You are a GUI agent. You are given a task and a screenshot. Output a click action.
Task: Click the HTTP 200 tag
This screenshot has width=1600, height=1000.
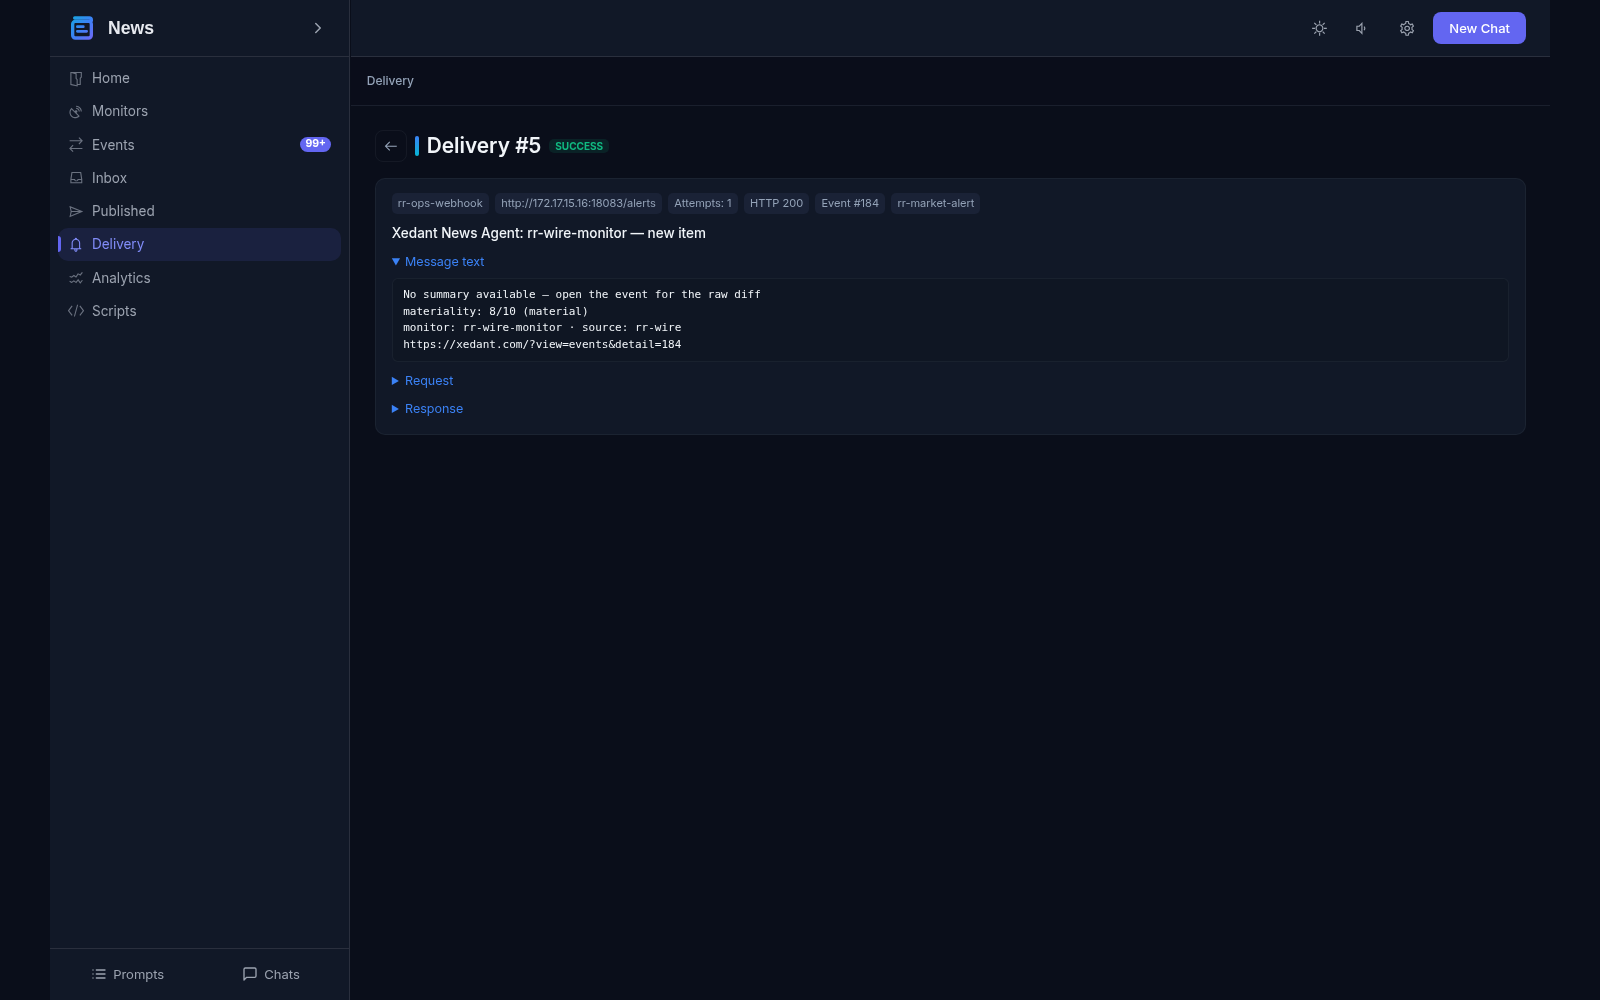pos(776,203)
